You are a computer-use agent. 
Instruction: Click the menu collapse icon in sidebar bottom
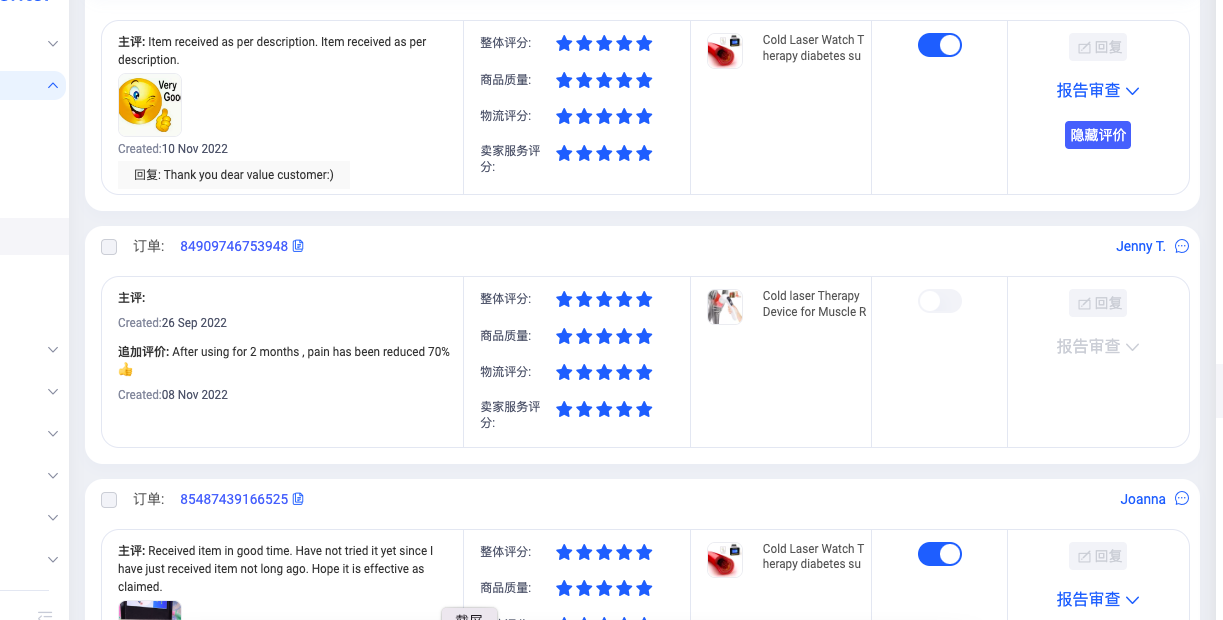click(x=45, y=614)
